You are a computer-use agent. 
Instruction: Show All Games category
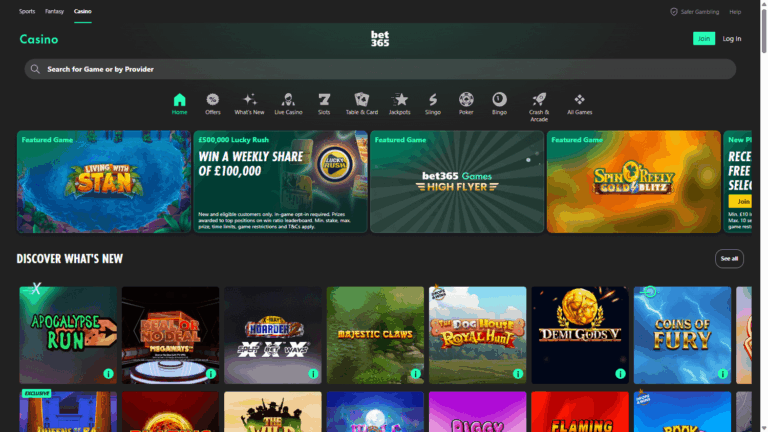579,102
